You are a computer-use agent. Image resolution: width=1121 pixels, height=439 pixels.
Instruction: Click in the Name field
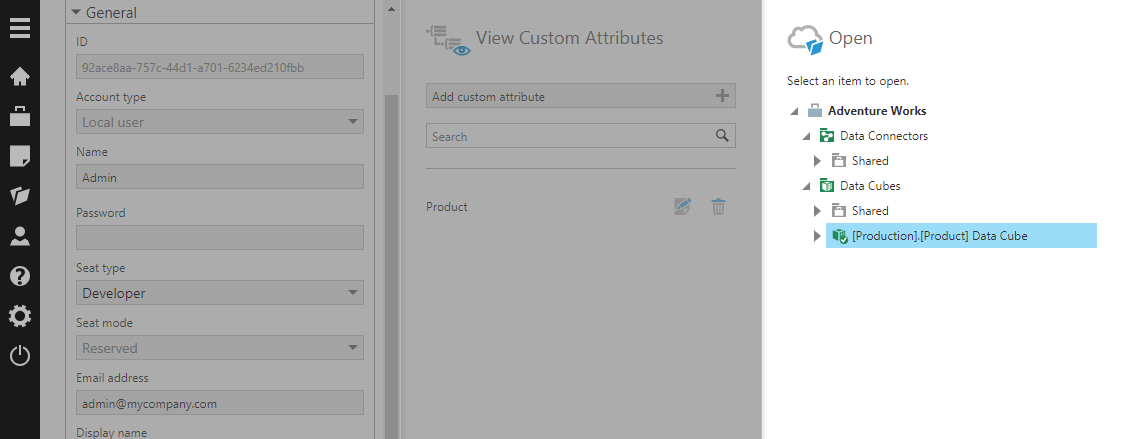click(219, 177)
